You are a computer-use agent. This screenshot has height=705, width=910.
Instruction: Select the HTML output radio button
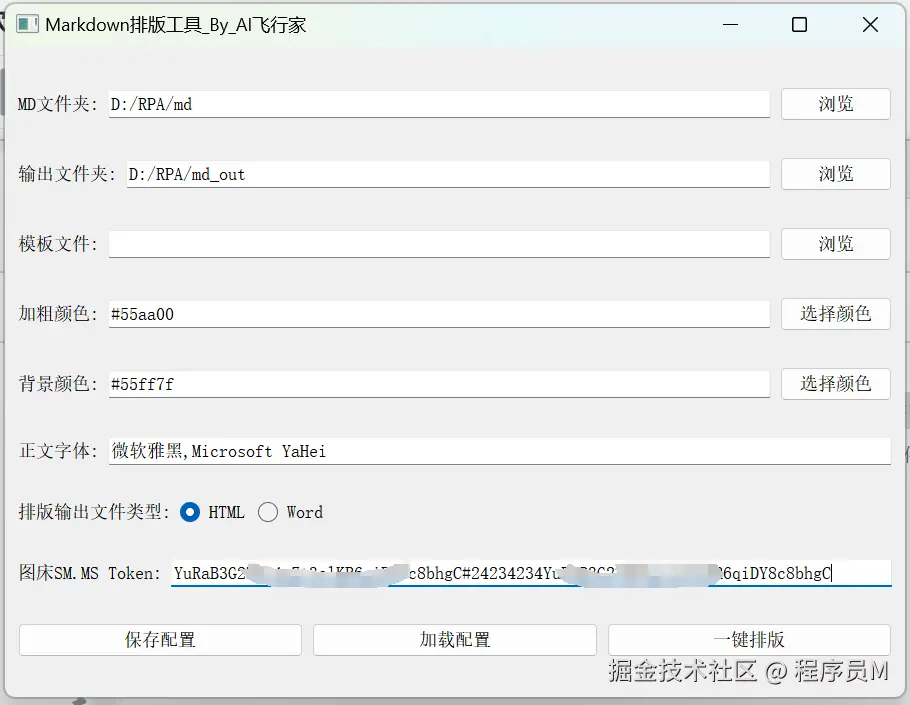[190, 512]
